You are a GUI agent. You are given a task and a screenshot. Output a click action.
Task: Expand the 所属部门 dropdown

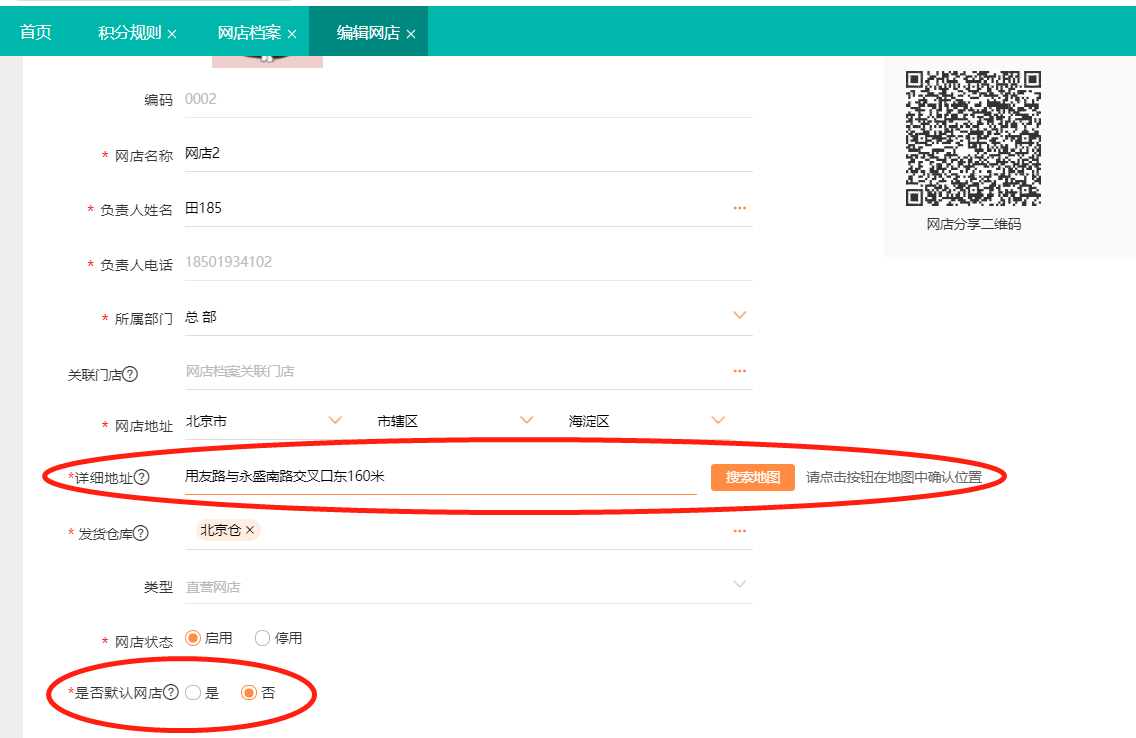click(739, 316)
